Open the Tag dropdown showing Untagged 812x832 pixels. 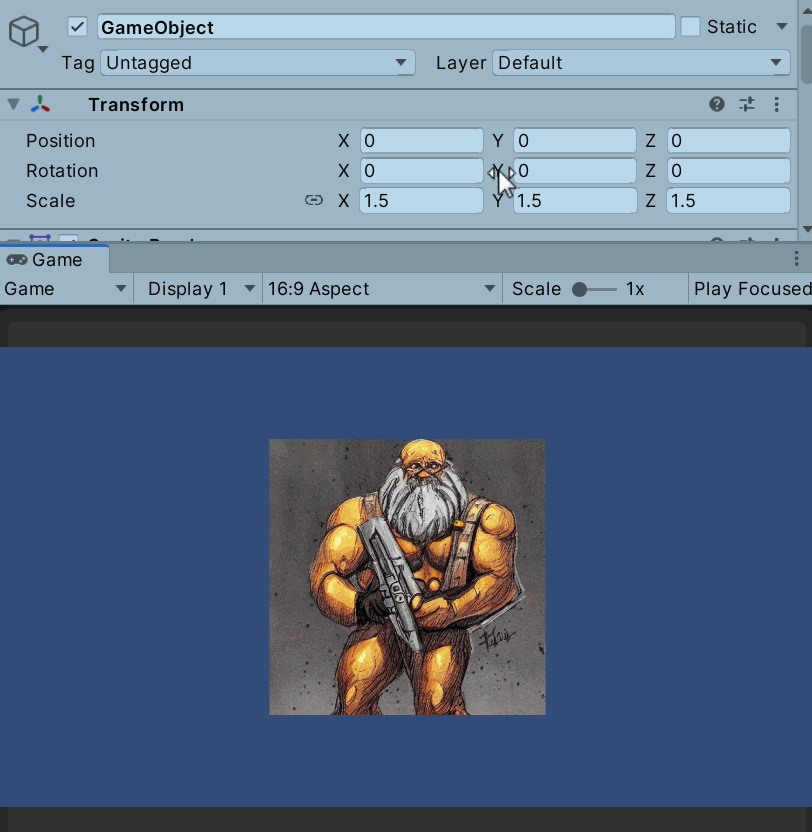257,63
